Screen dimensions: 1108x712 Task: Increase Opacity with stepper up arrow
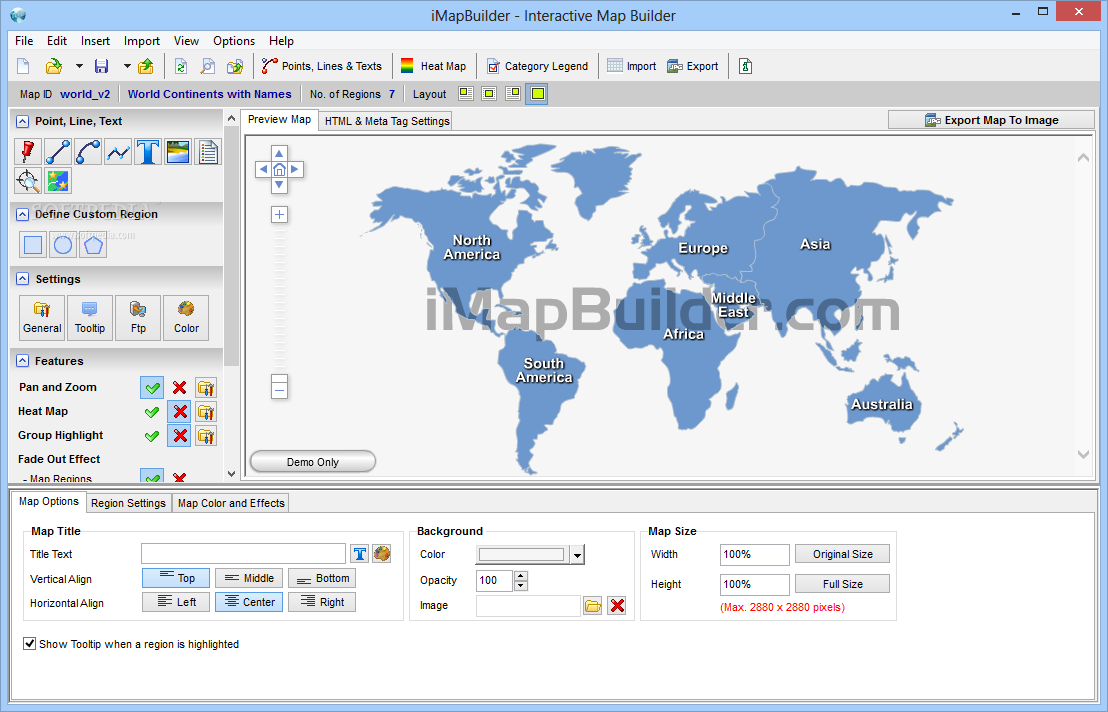coord(521,576)
